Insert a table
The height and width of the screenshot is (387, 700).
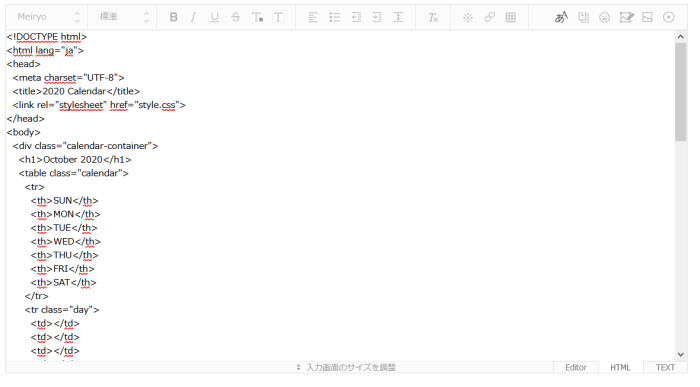pyautogui.click(x=510, y=17)
